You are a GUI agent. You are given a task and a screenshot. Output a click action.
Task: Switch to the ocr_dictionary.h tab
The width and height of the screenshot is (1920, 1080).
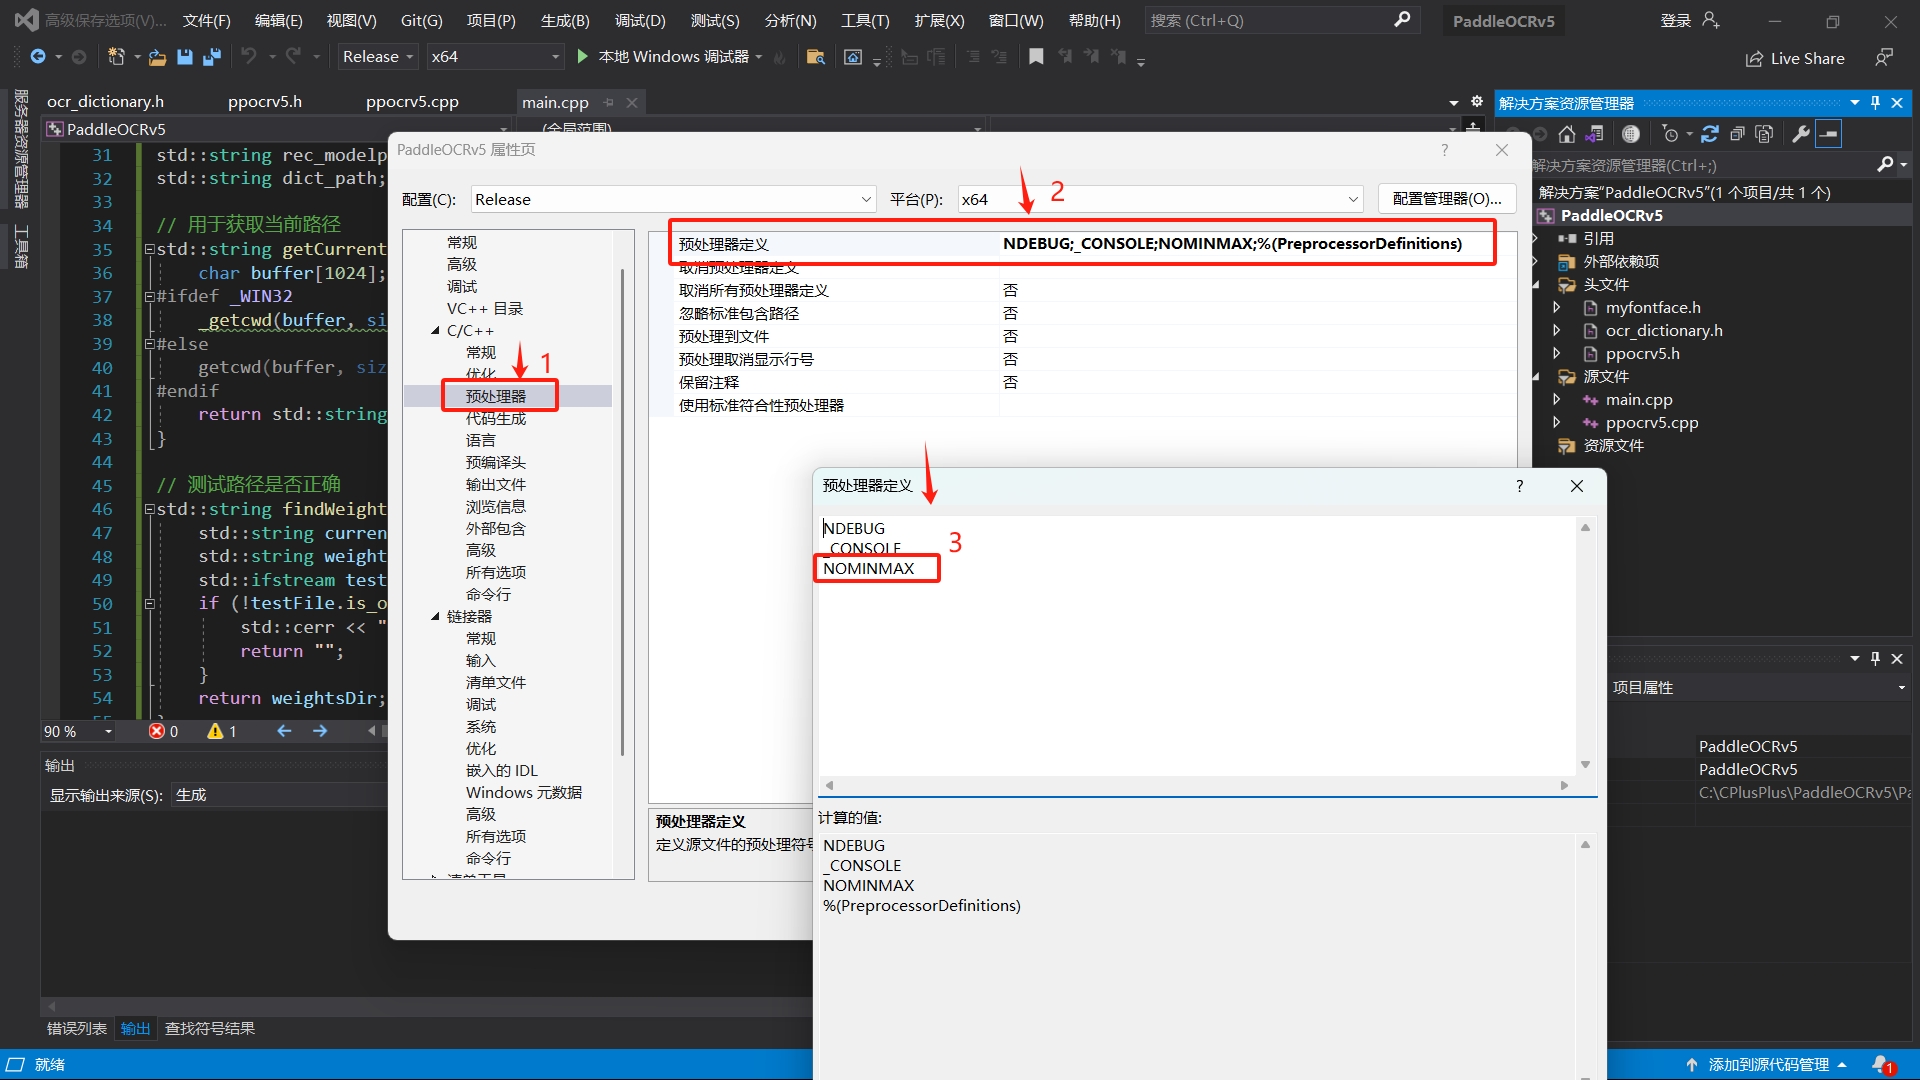(105, 102)
